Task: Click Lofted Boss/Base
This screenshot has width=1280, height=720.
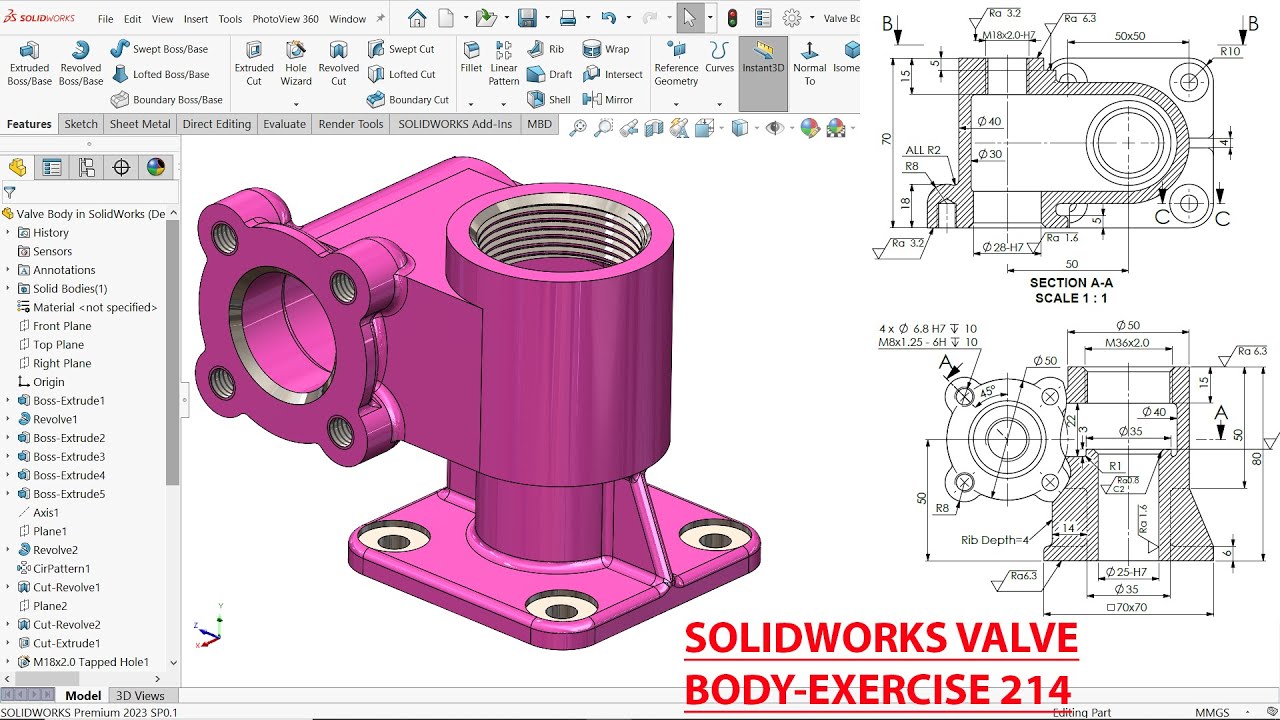Action: pyautogui.click(x=159, y=74)
